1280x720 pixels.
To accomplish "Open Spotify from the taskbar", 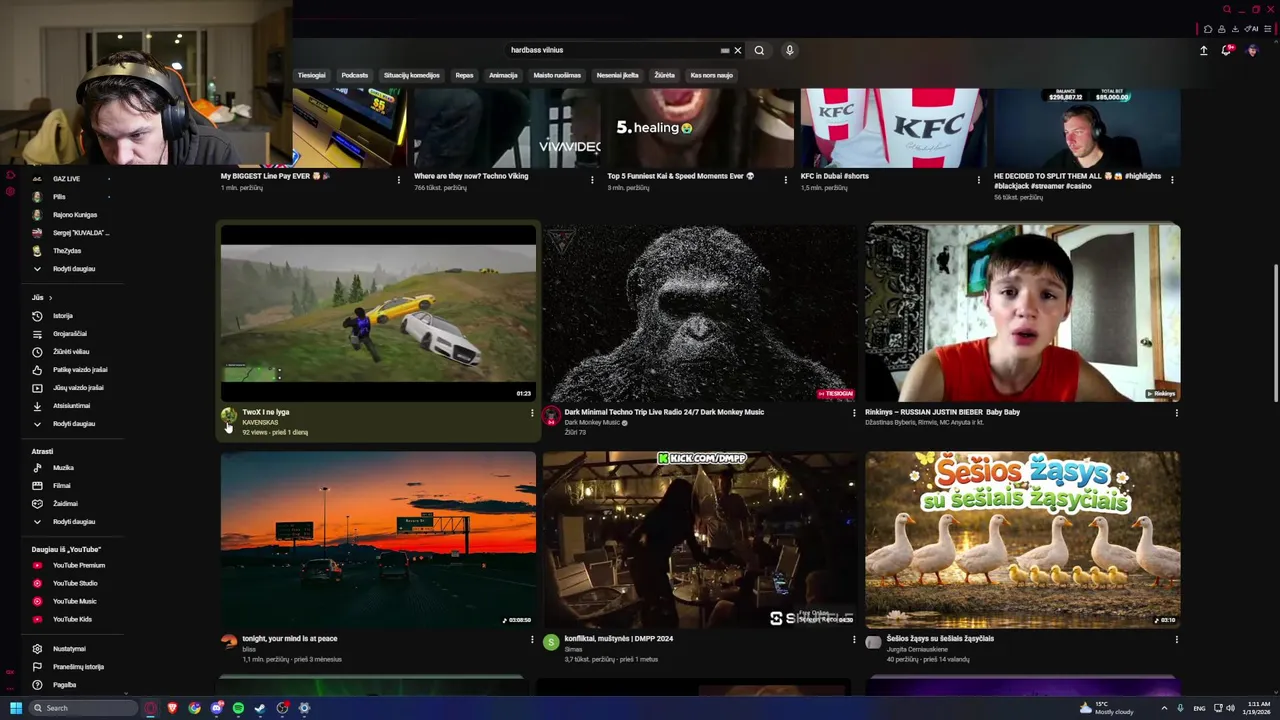I will pyautogui.click(x=238, y=708).
